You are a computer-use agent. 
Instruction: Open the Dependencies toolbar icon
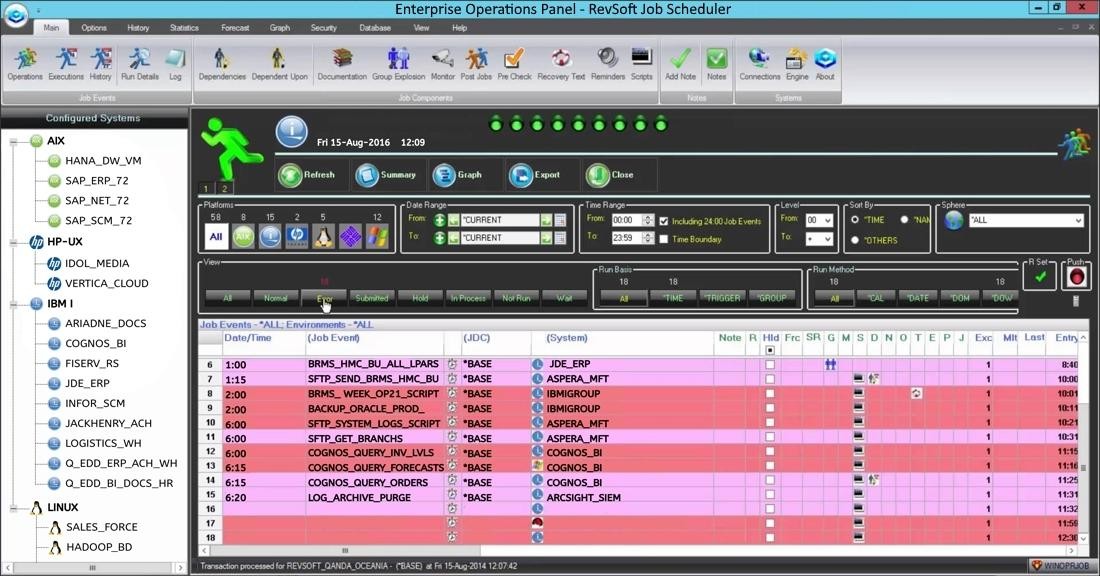click(221, 62)
